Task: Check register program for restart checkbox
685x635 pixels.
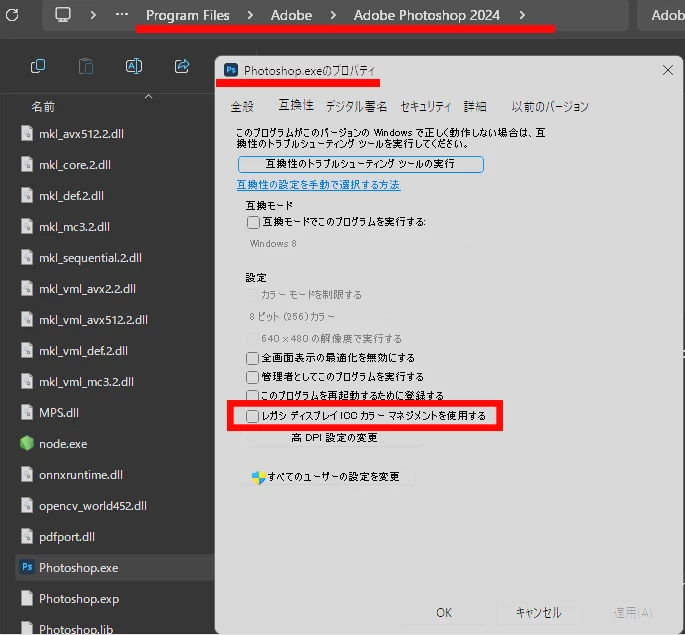Action: tap(252, 396)
